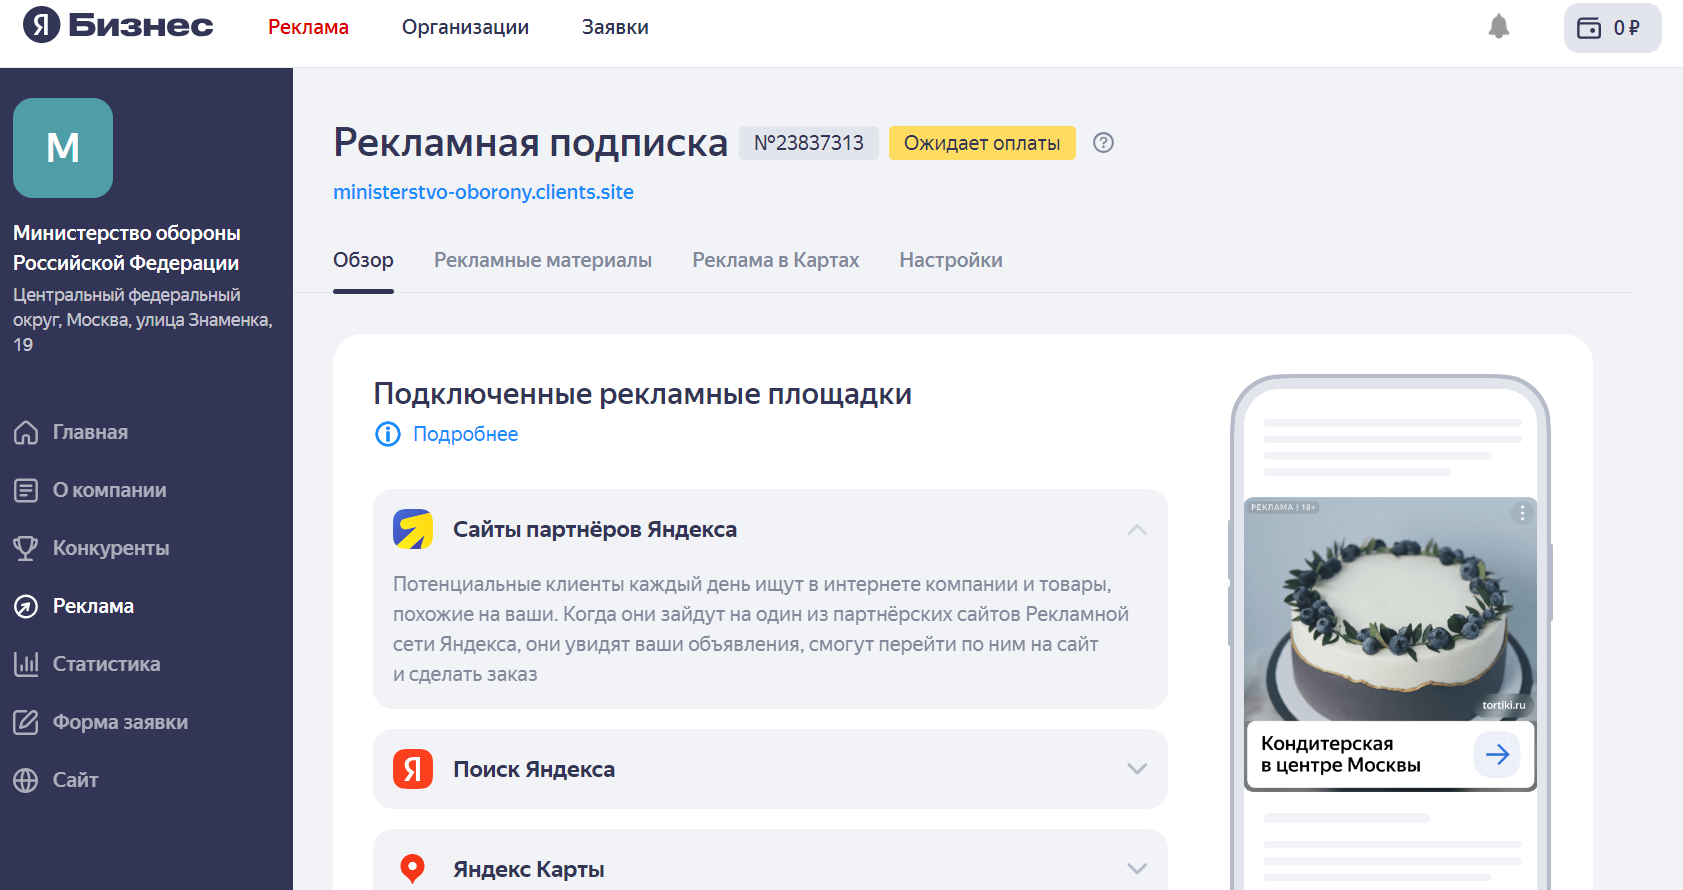Click the help question mark next to status

pyautogui.click(x=1103, y=143)
